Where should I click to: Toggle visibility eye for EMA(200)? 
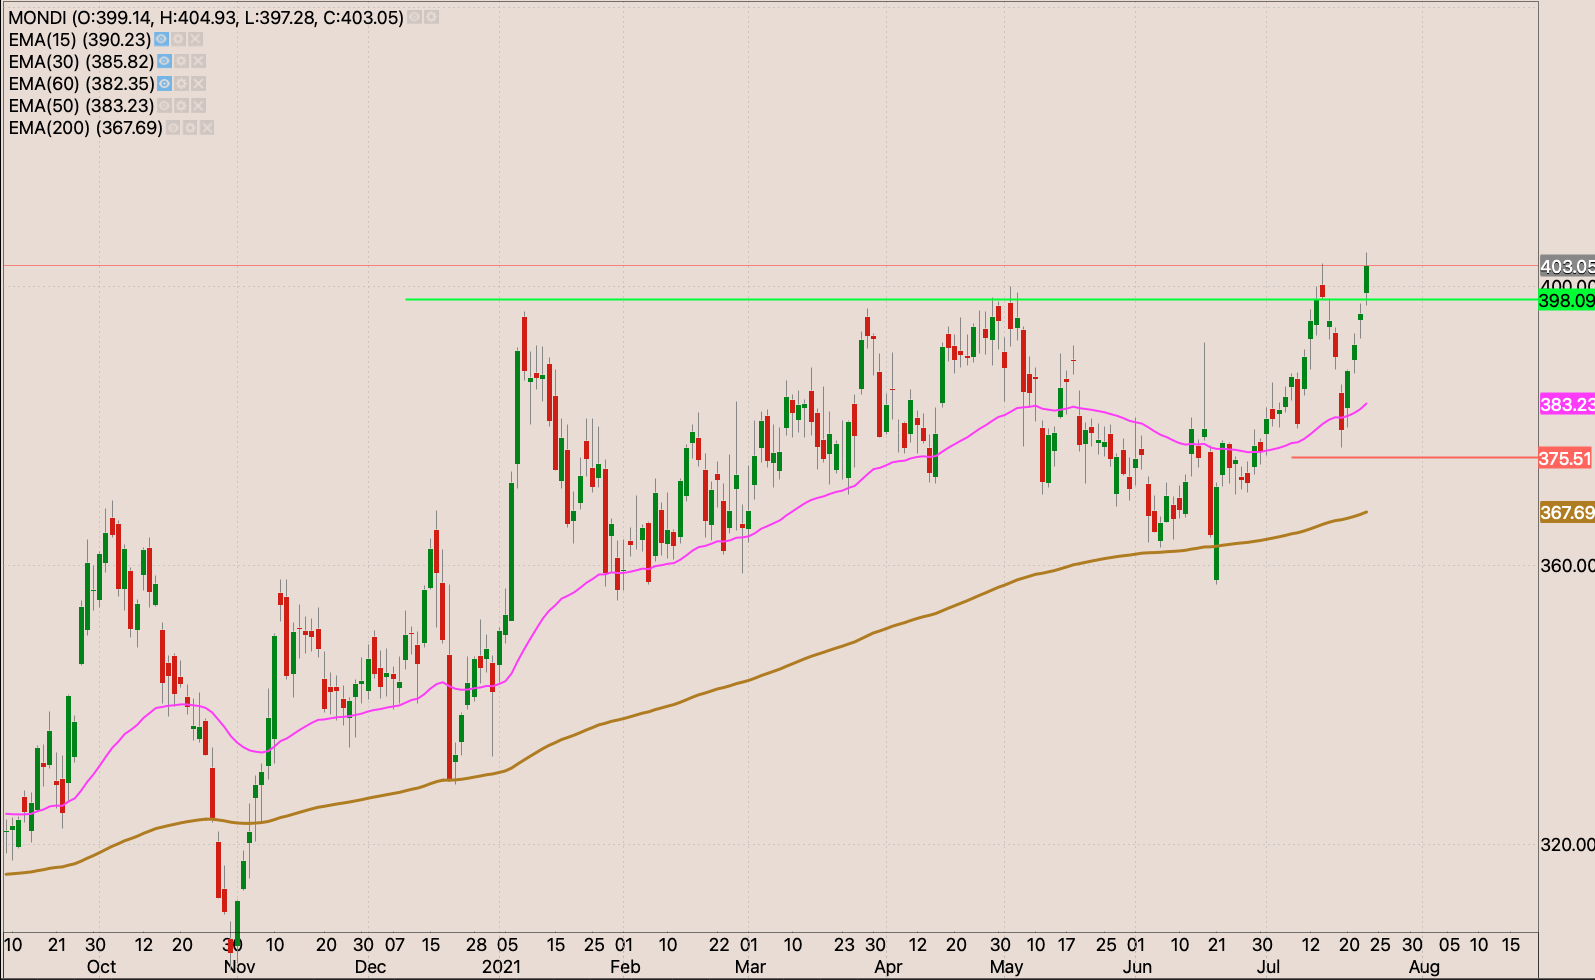click(173, 127)
